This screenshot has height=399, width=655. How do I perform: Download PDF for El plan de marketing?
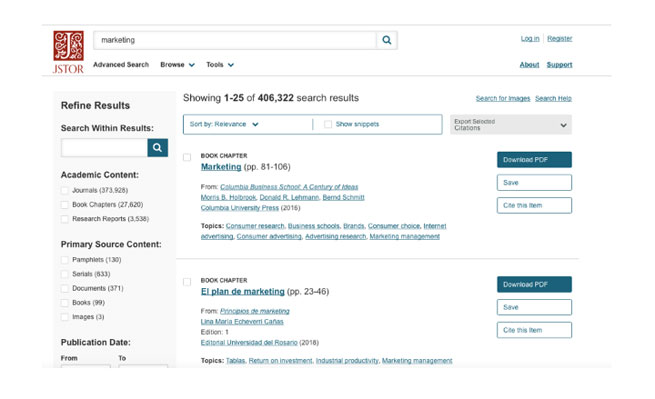pyautogui.click(x=534, y=284)
